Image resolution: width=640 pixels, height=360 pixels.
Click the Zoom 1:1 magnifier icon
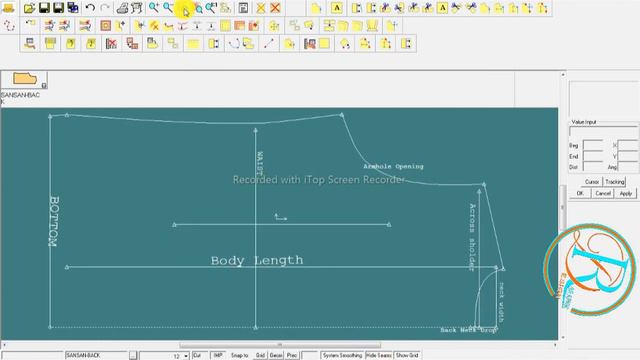211,8
